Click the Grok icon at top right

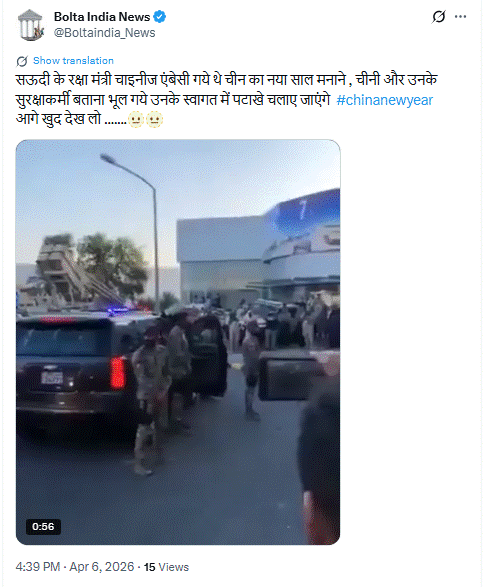[x=438, y=16]
